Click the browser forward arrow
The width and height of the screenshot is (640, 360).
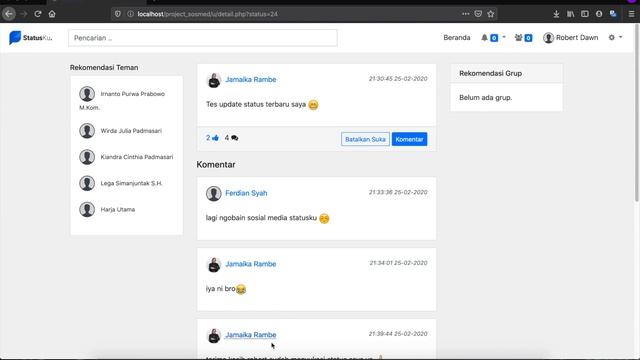(24, 14)
